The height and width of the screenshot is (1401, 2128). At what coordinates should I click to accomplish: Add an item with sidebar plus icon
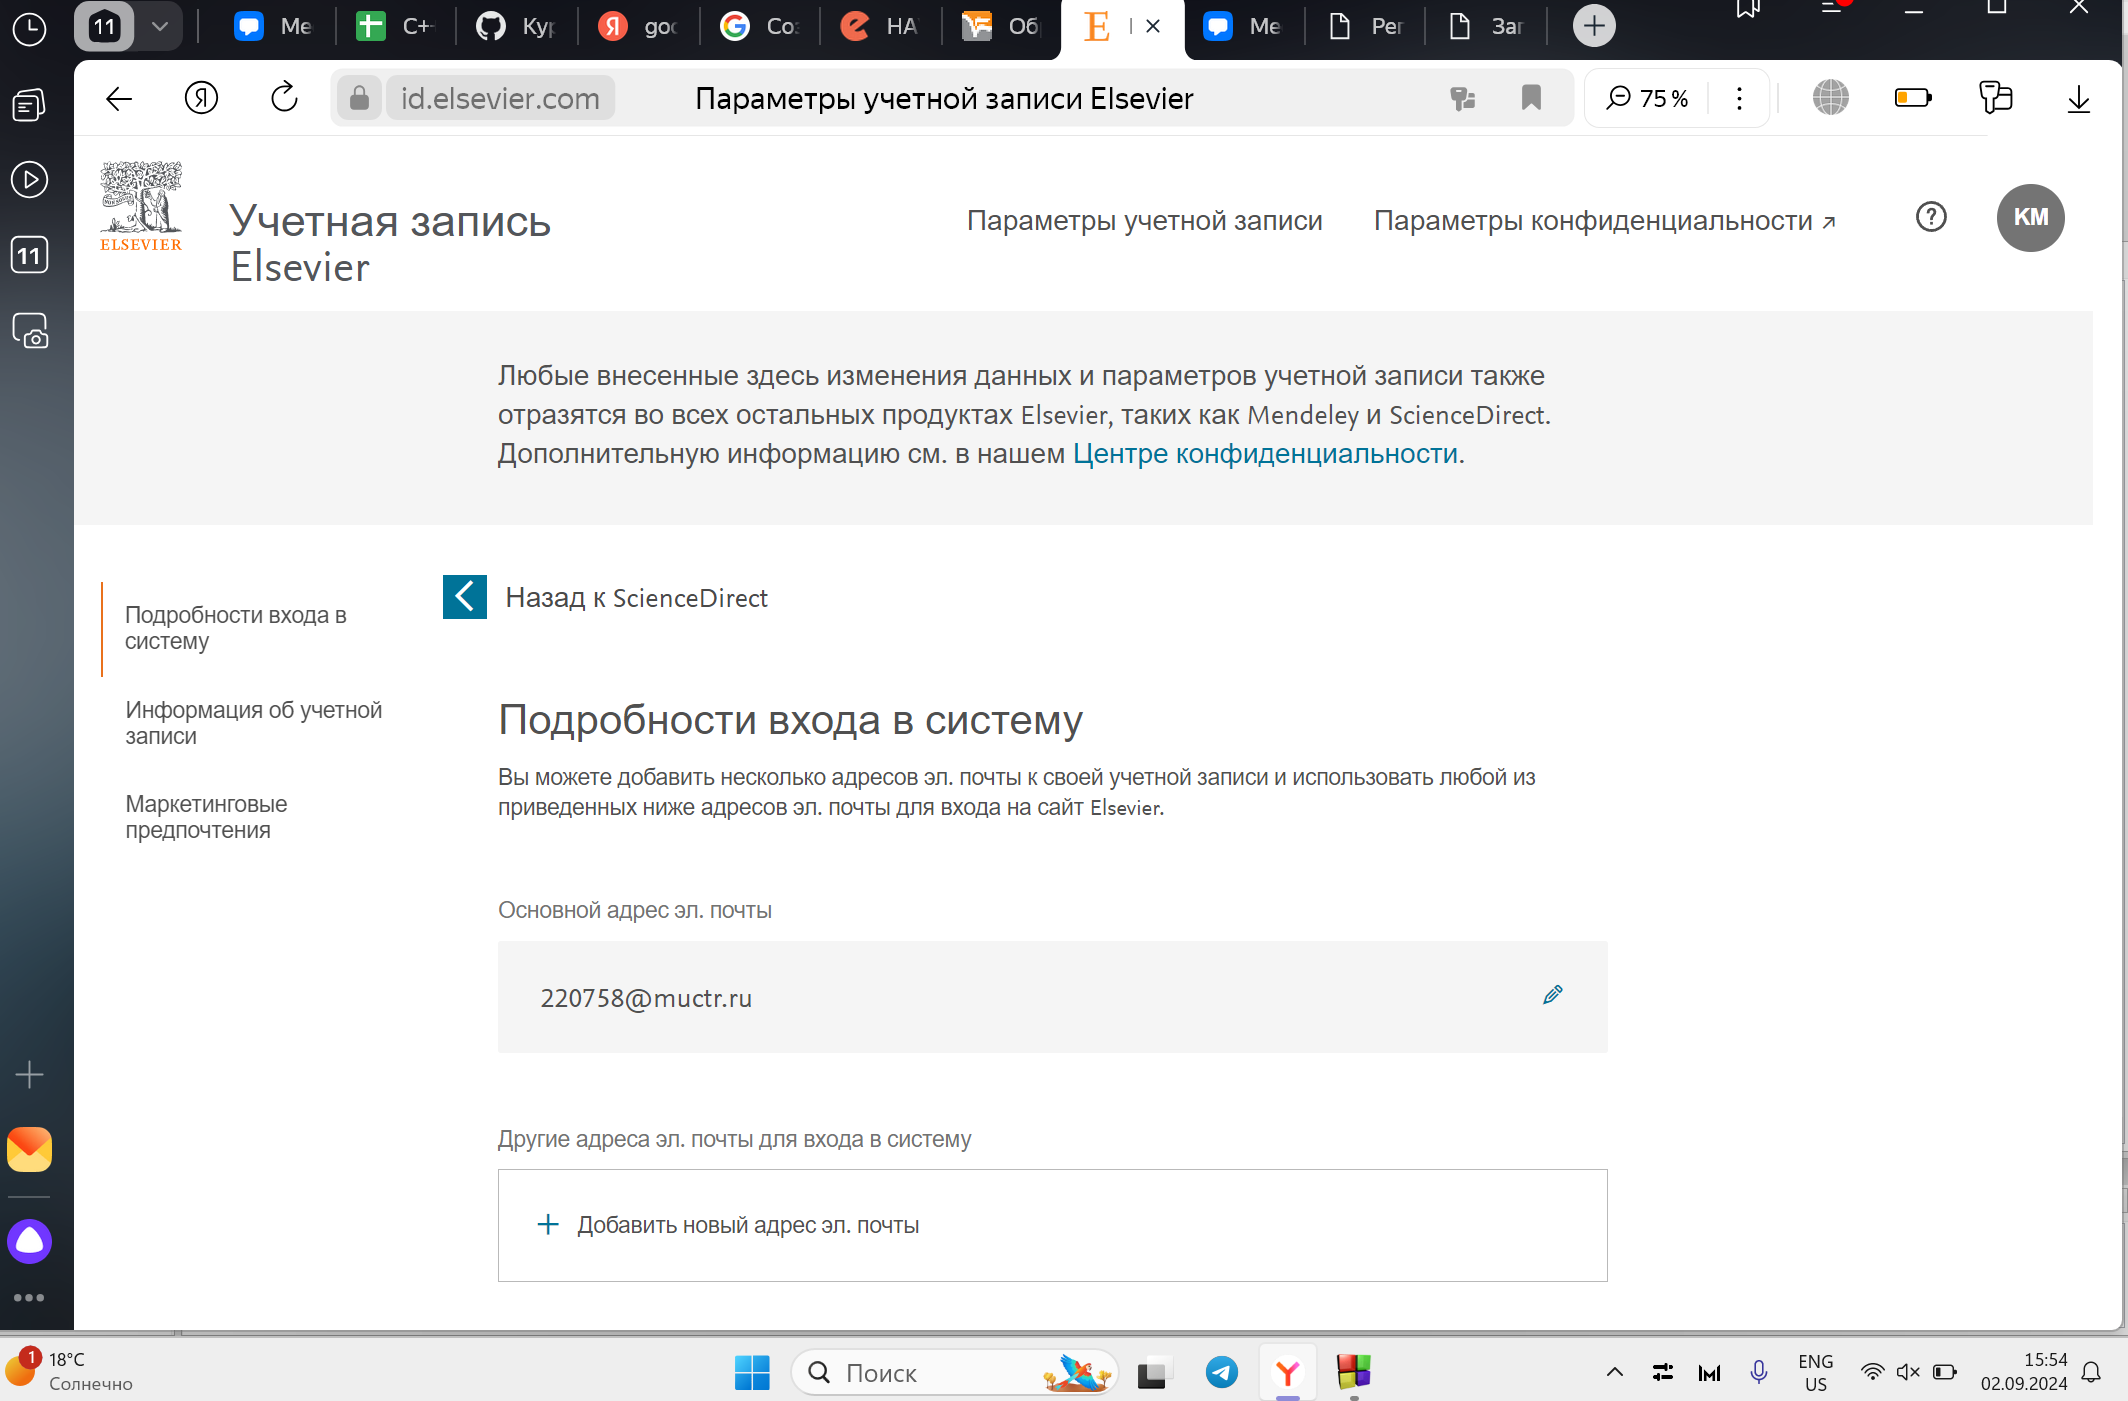[29, 1075]
